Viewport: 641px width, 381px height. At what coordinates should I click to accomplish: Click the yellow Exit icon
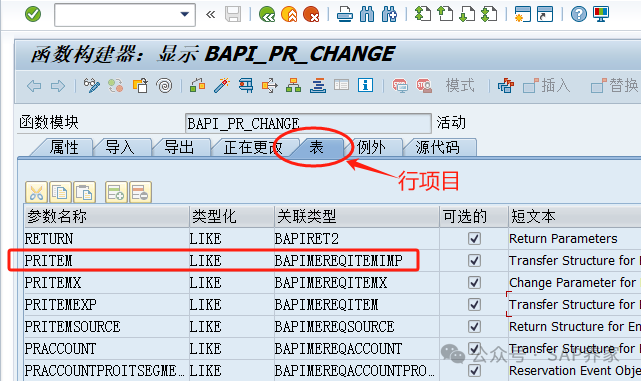(x=289, y=14)
